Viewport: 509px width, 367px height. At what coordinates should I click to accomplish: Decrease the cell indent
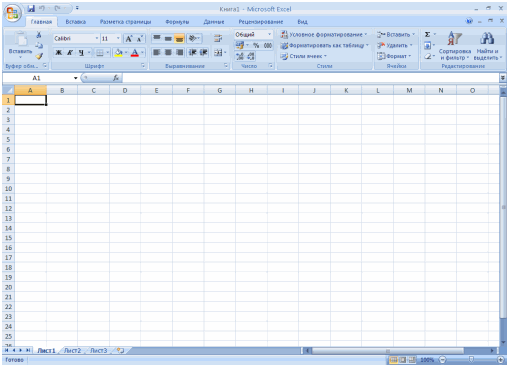[x=192, y=52]
